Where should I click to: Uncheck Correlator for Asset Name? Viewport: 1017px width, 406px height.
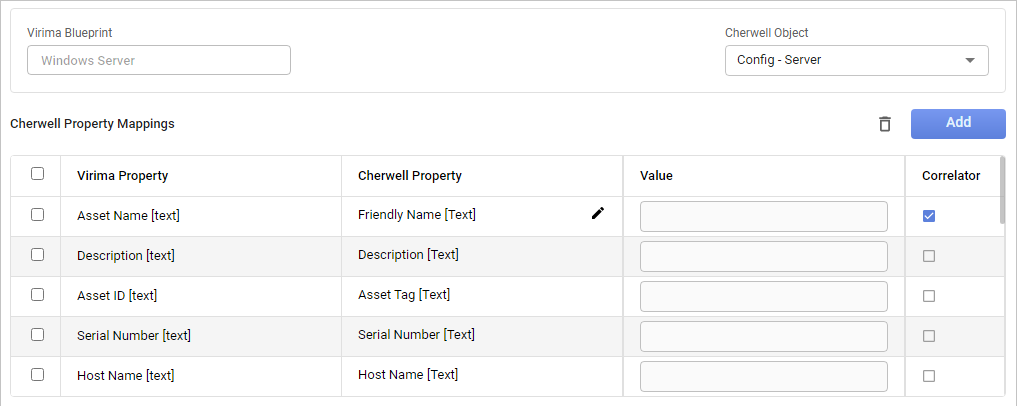[929, 216]
